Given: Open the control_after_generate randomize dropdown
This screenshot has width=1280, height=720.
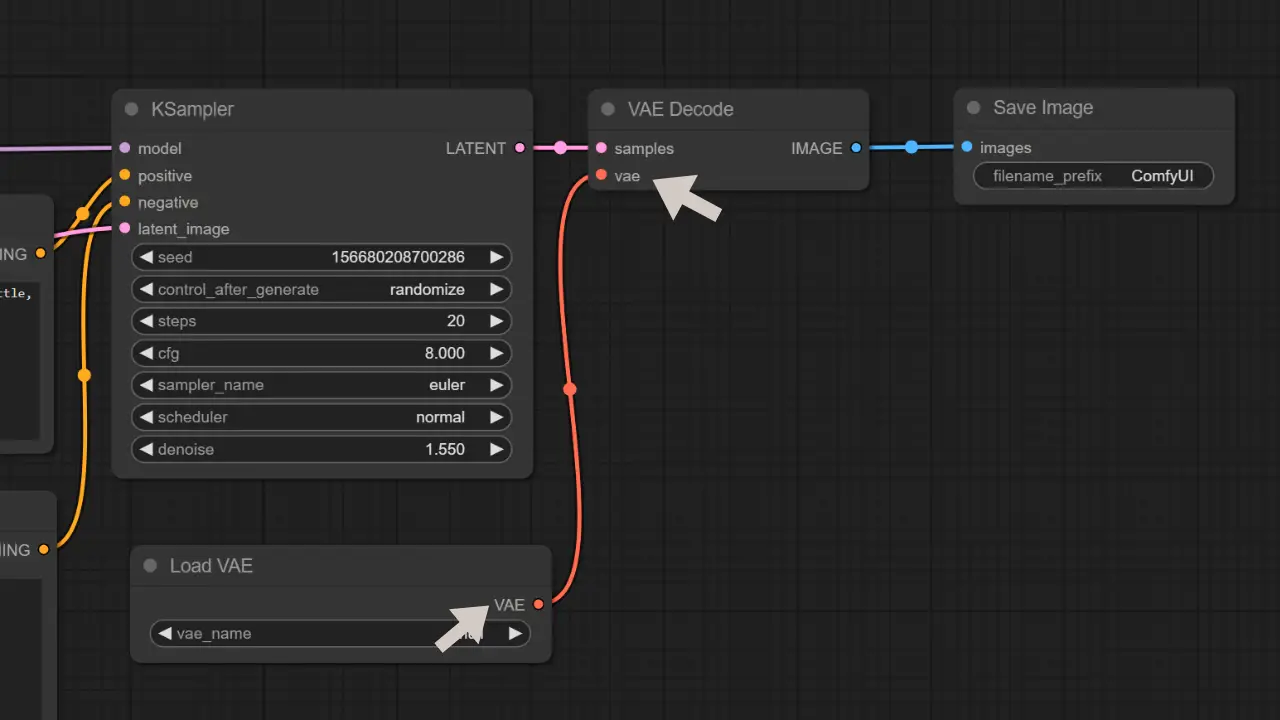Looking at the screenshot, I should pyautogui.click(x=321, y=289).
